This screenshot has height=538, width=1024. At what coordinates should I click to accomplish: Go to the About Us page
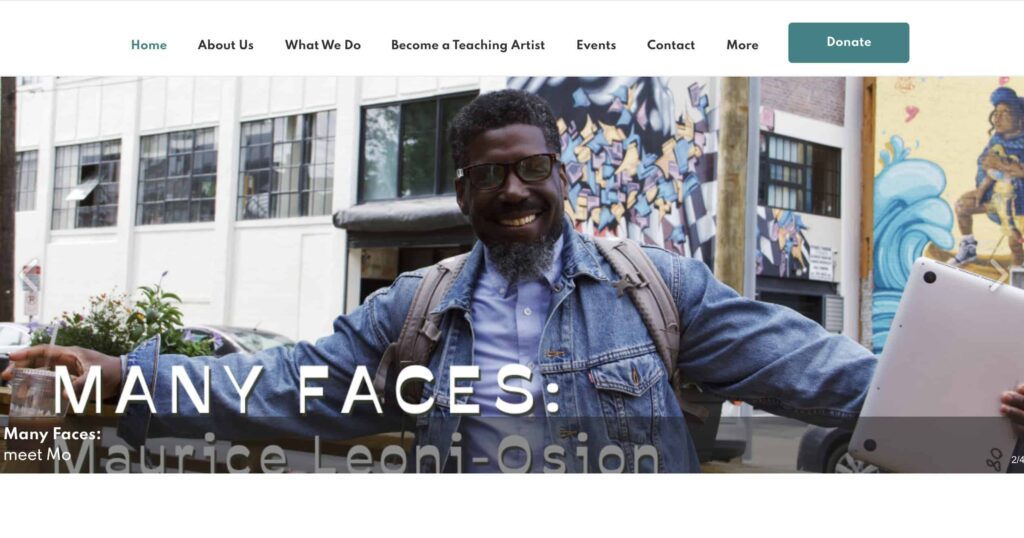coord(225,45)
